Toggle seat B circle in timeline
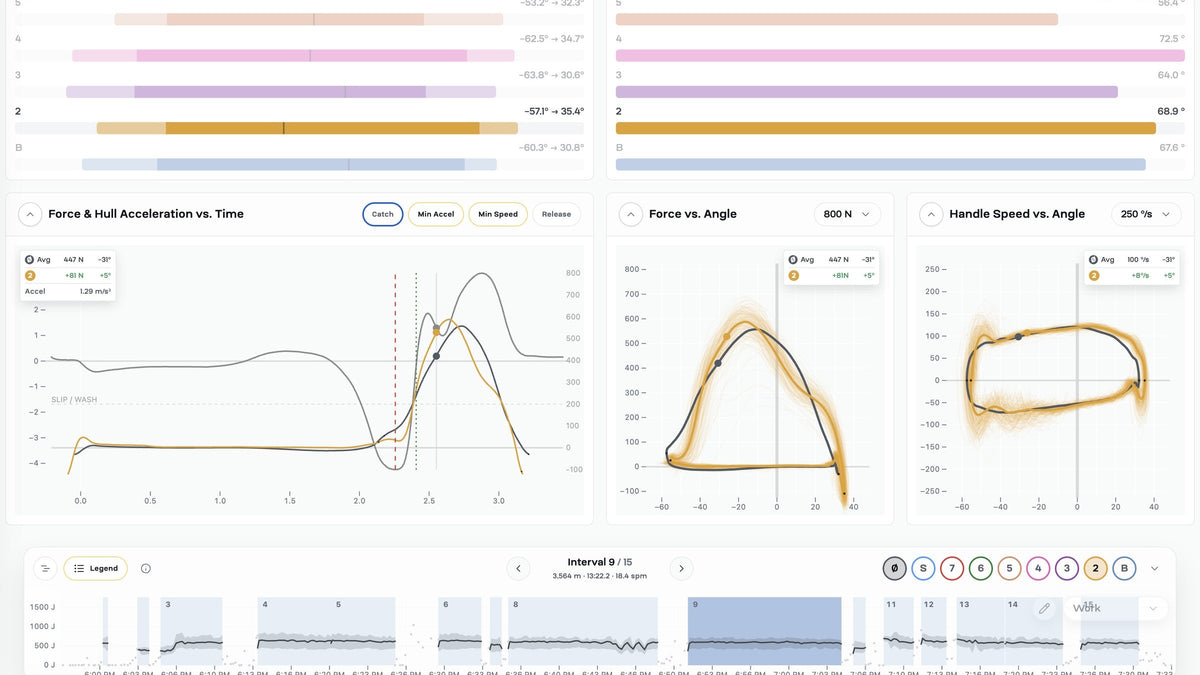 (1124, 569)
